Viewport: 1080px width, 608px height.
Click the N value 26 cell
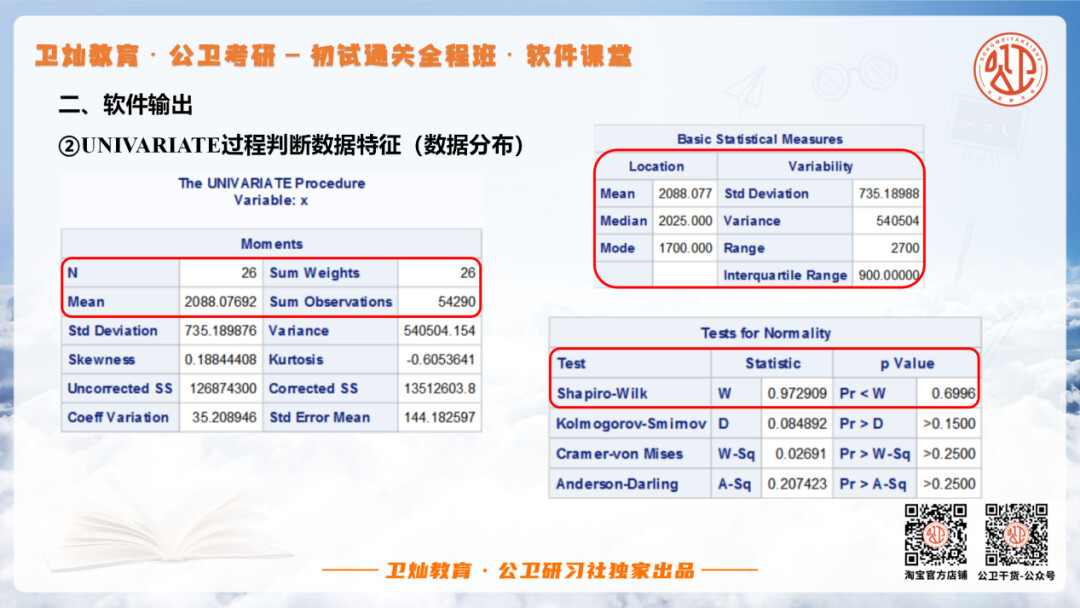tap(220, 273)
